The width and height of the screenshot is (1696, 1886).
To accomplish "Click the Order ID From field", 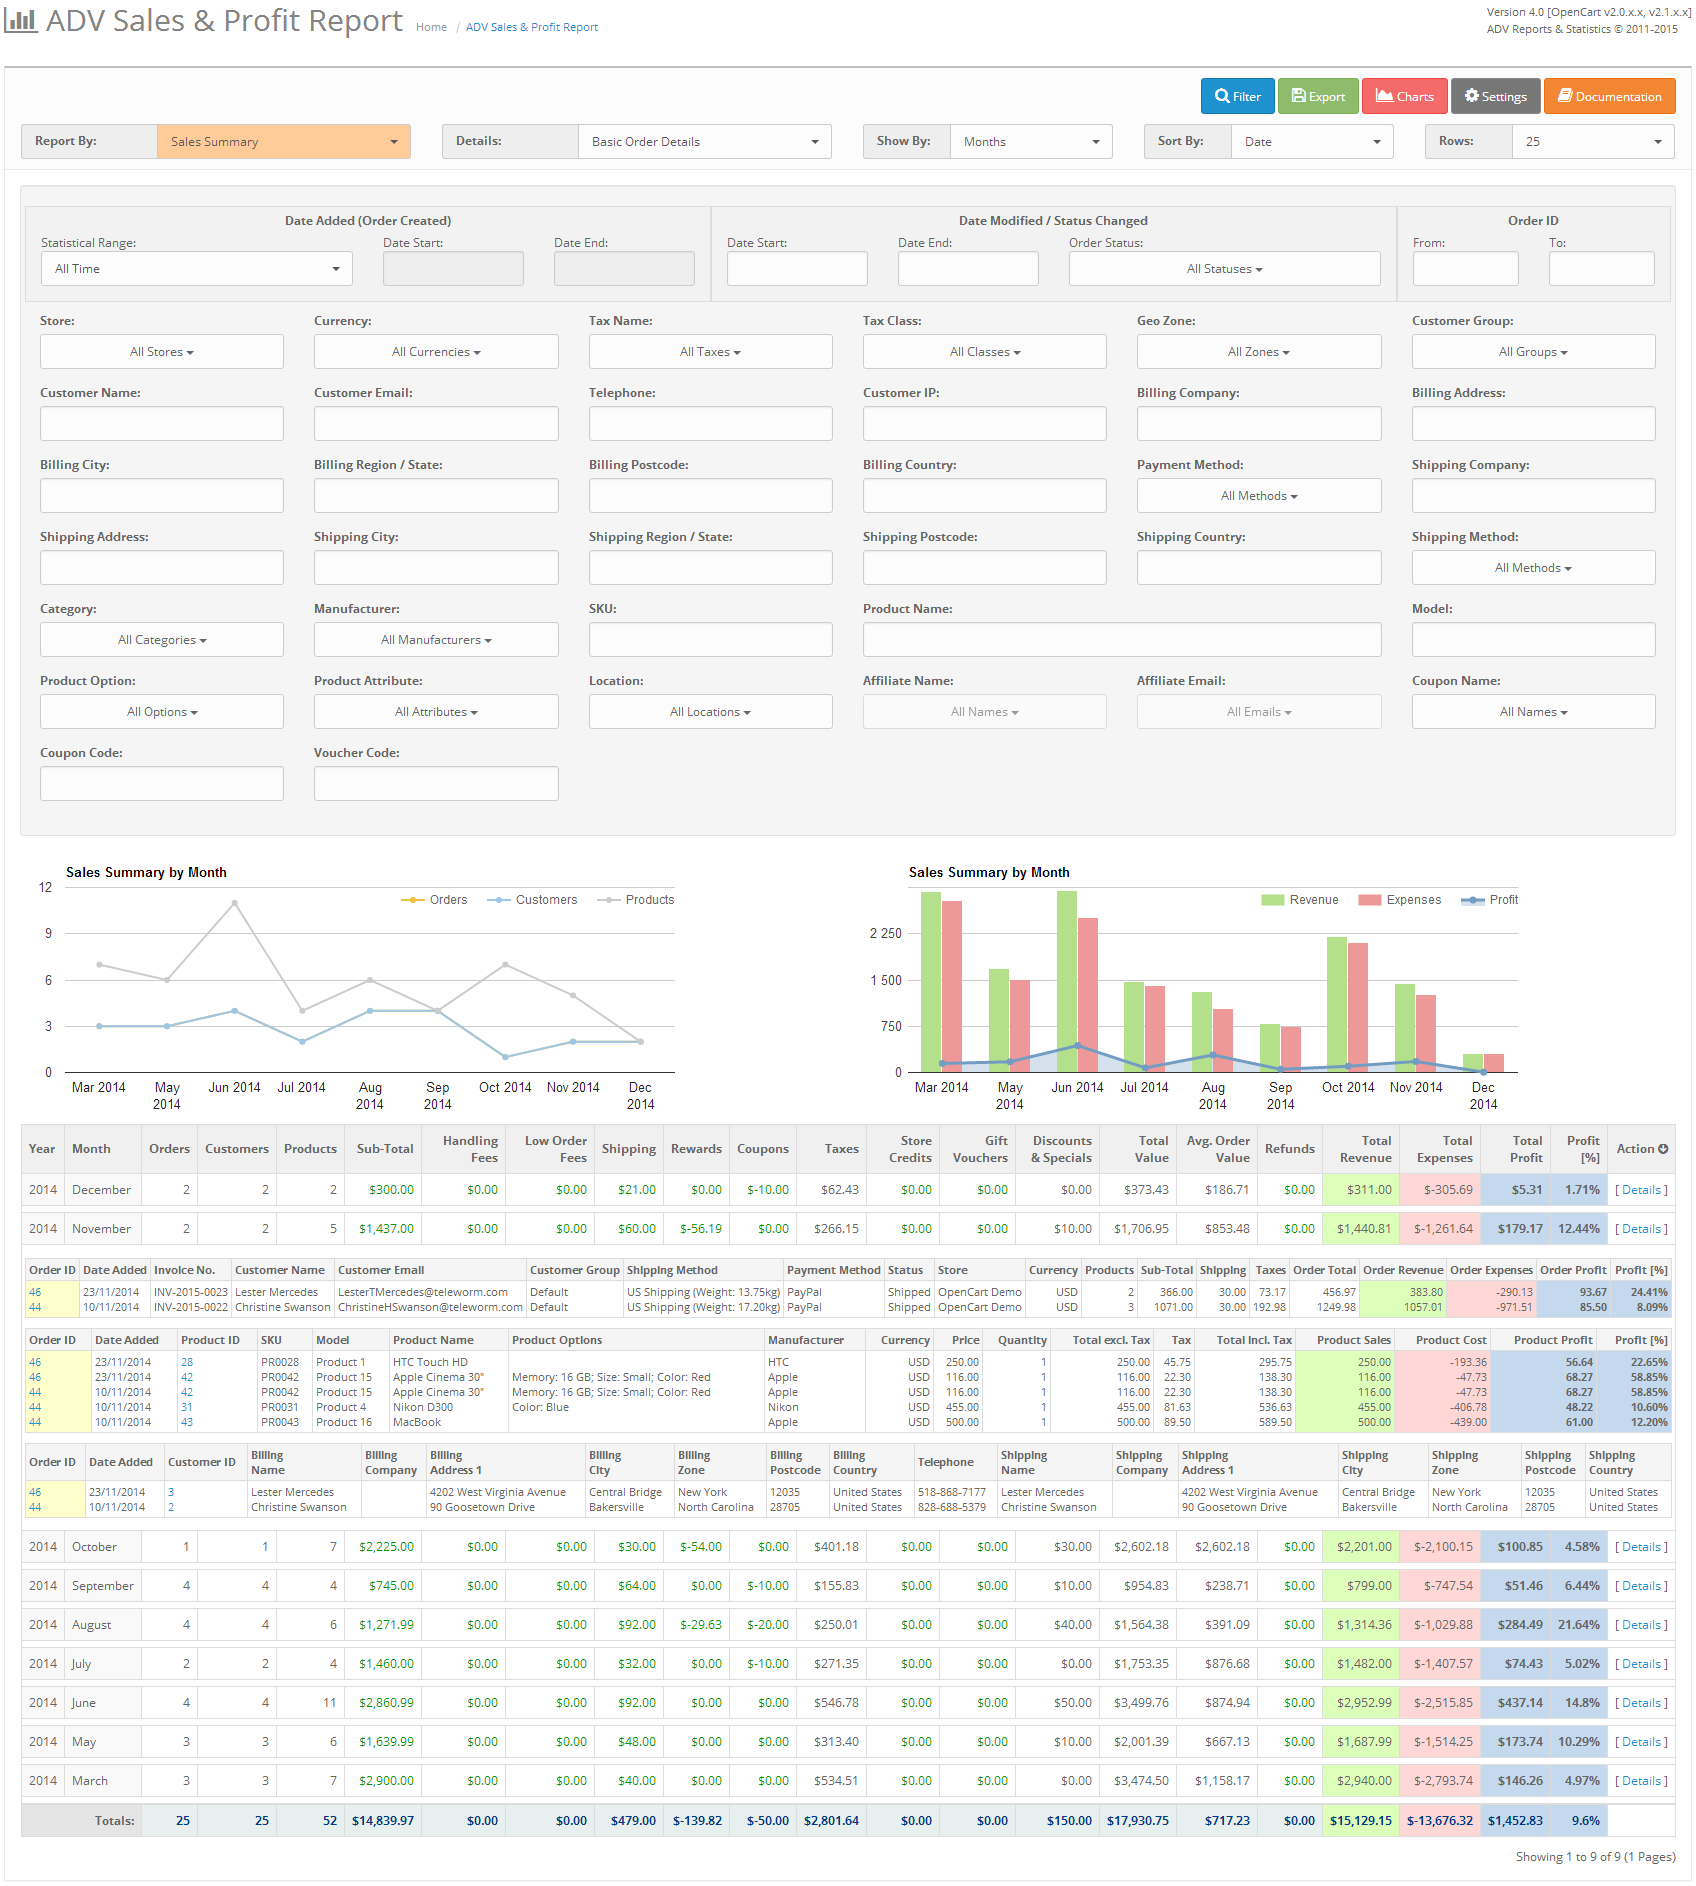I will coord(1465,268).
